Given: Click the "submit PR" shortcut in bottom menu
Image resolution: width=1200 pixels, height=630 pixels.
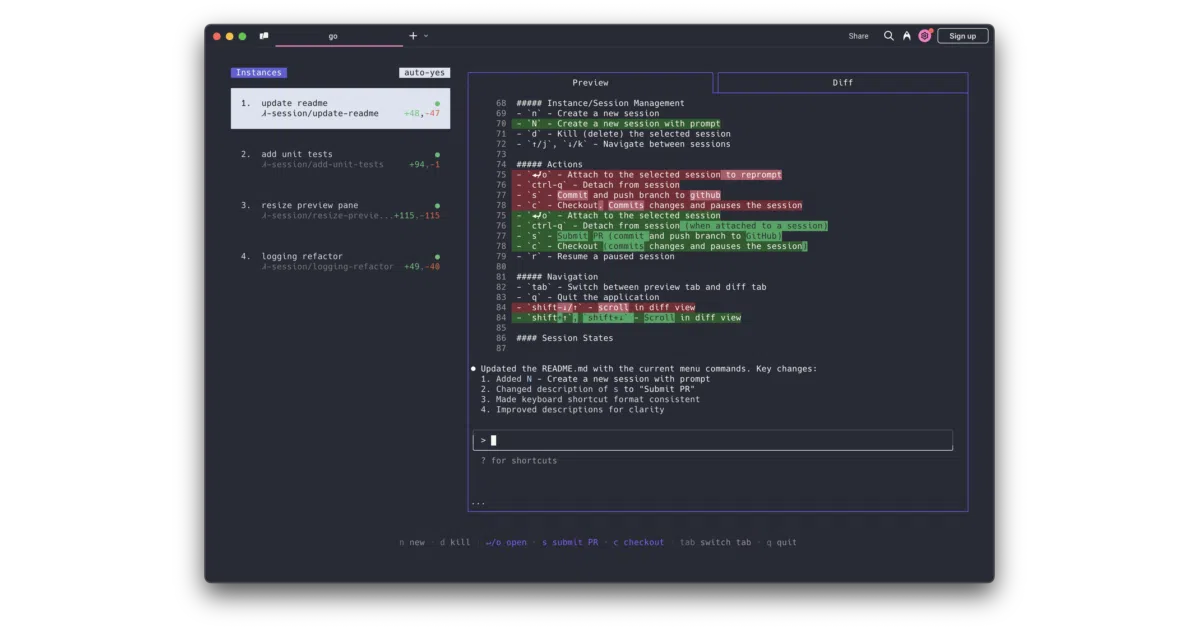Looking at the screenshot, I should (571, 542).
